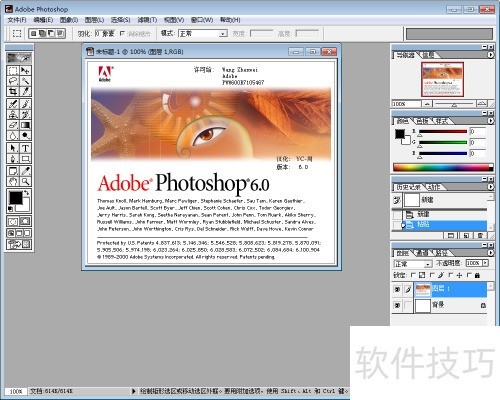Choose 'Add to selection' in options bar
Viewport: 500px width, 400px height.
pos(42,33)
